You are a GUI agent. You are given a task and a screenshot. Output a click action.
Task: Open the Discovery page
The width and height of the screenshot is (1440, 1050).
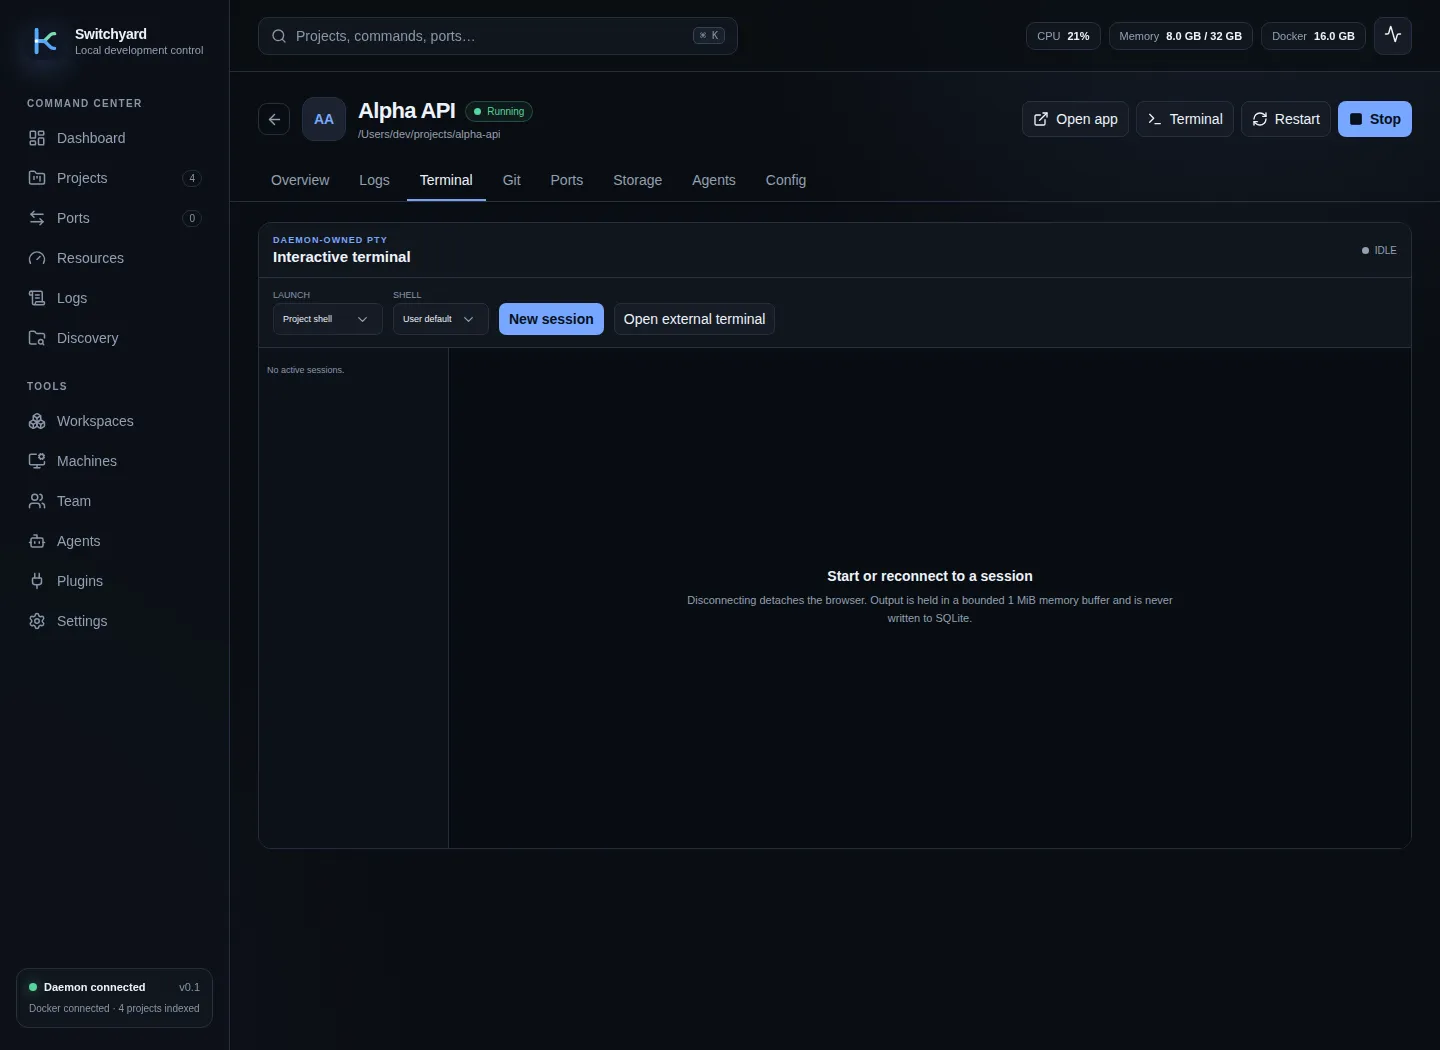tap(114, 338)
